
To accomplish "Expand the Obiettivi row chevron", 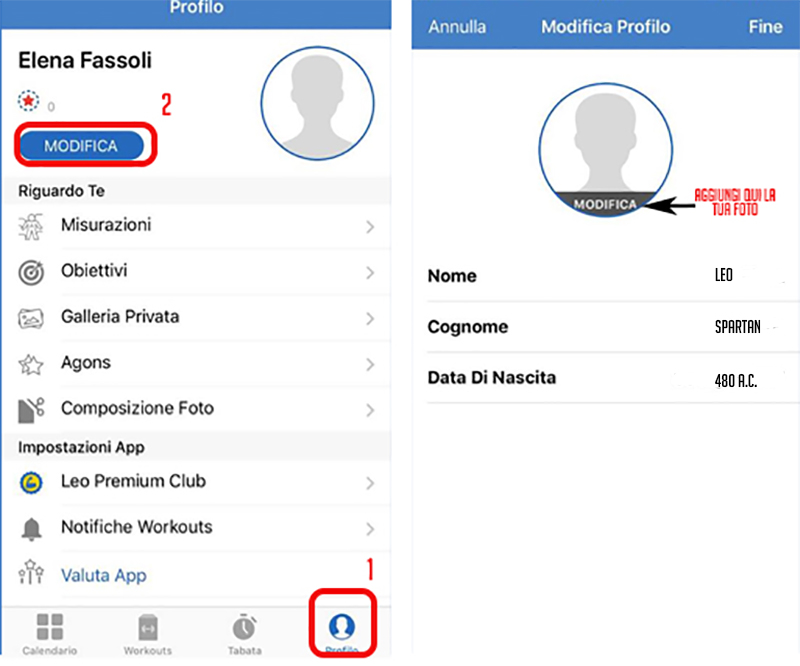I will [370, 273].
